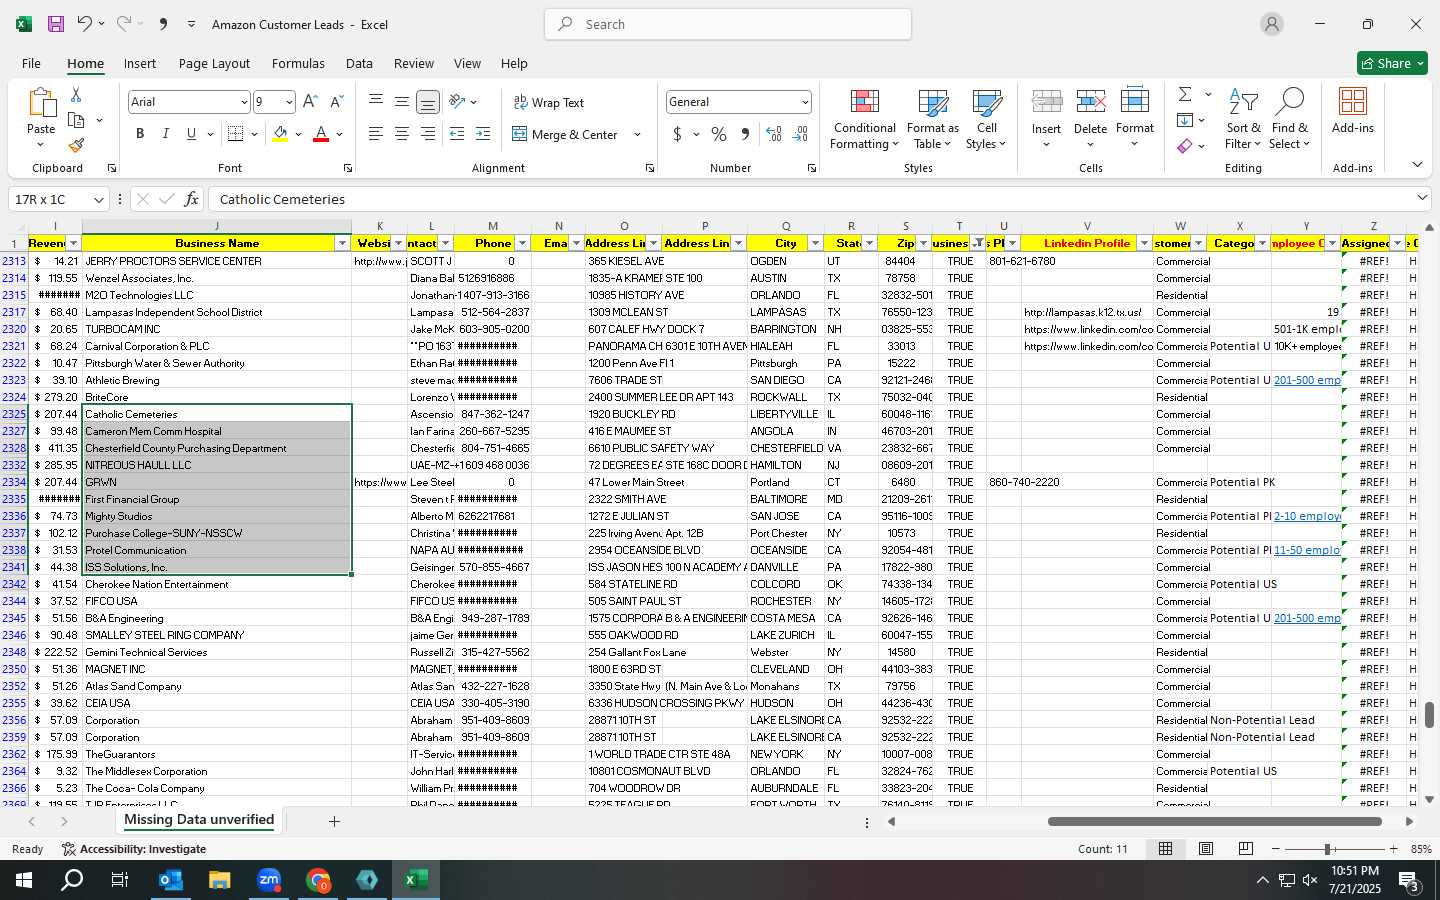Click the Copy icon in Clipboard group
The image size is (1440, 900).
click(x=76, y=120)
